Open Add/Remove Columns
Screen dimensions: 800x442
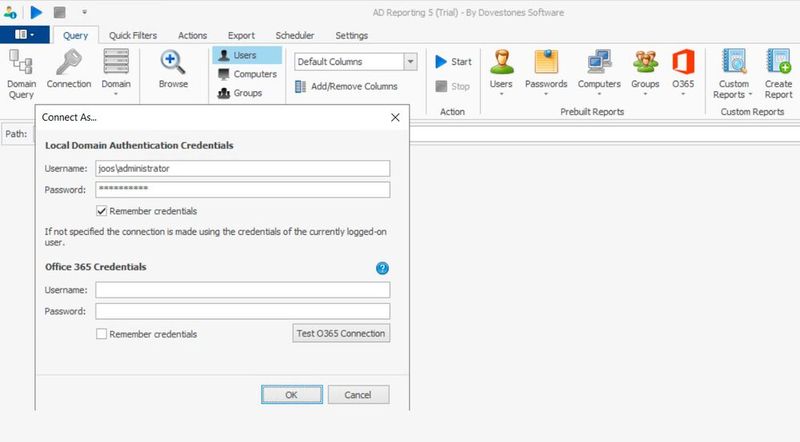tap(346, 86)
